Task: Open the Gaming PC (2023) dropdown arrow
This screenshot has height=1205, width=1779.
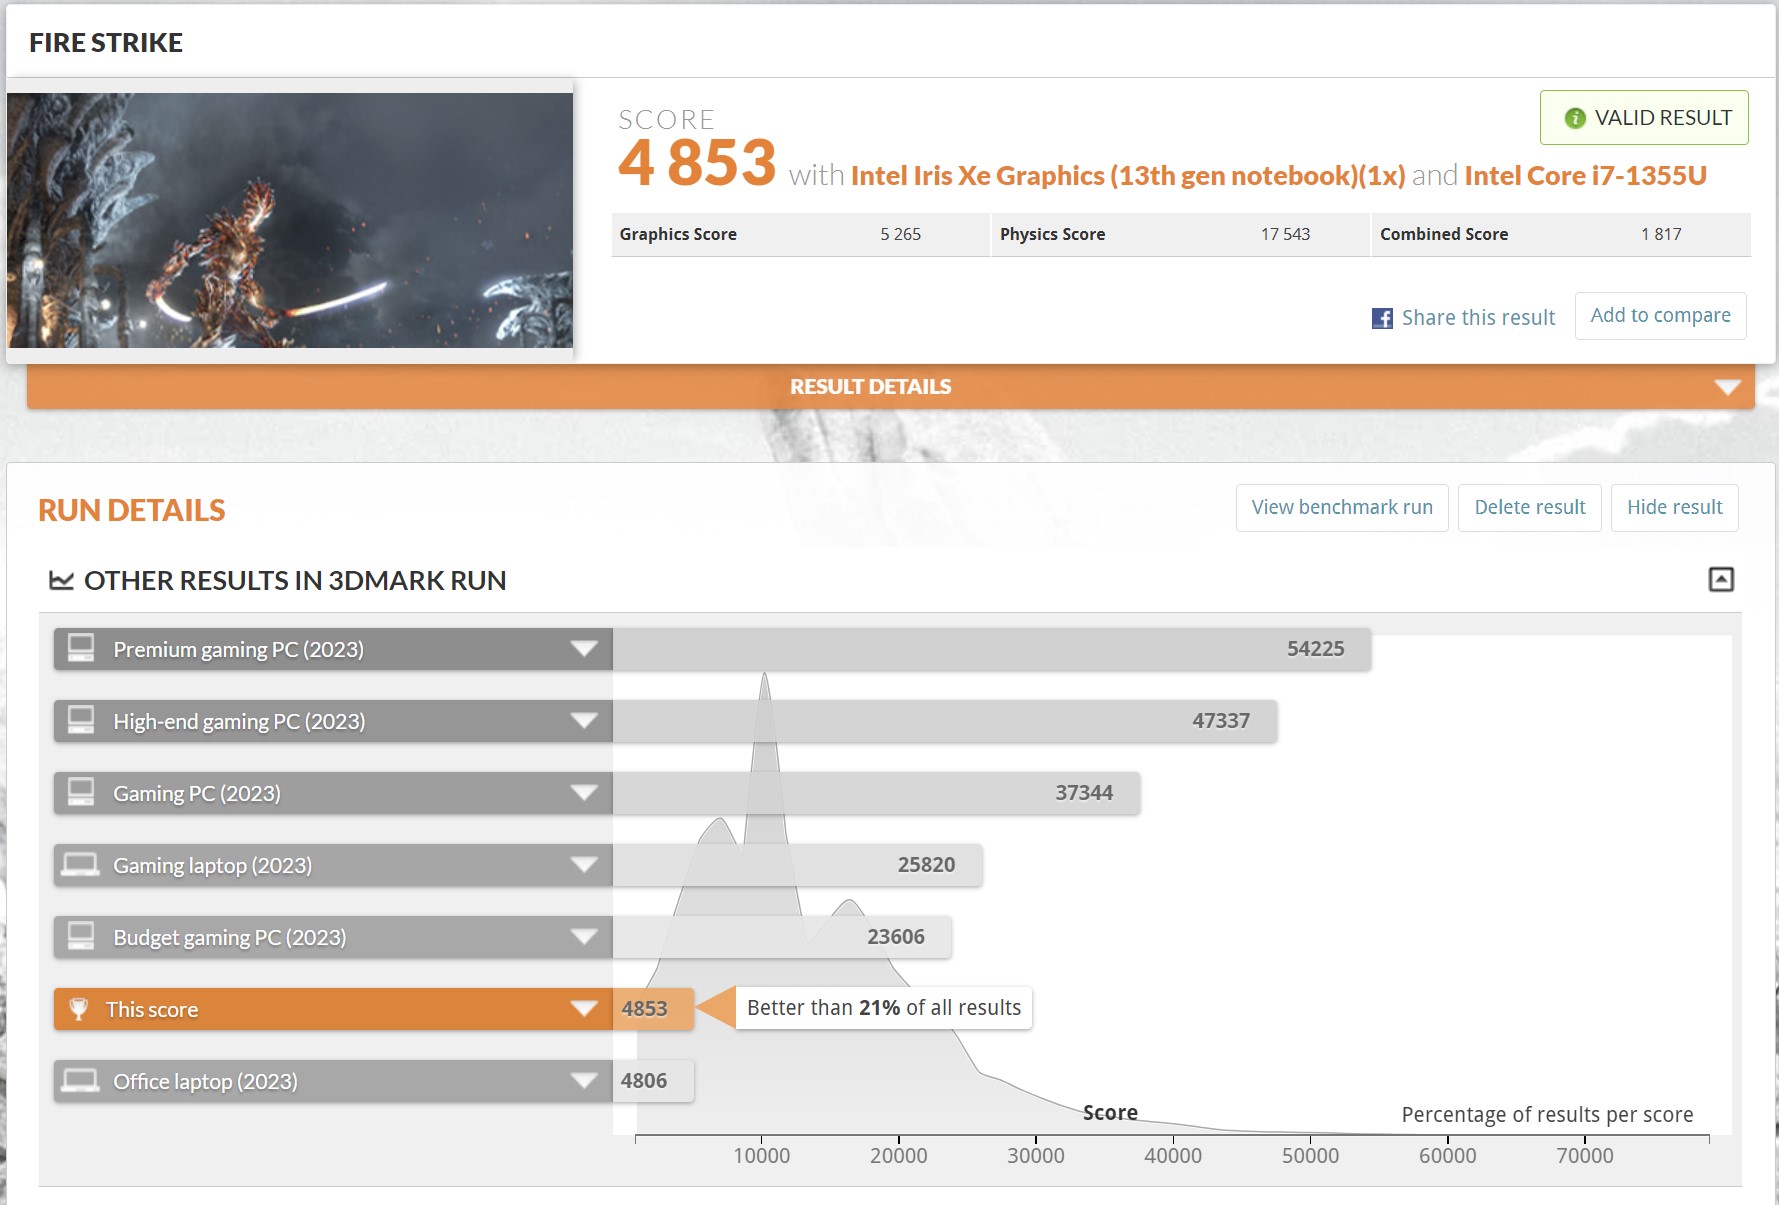Action: click(x=584, y=793)
